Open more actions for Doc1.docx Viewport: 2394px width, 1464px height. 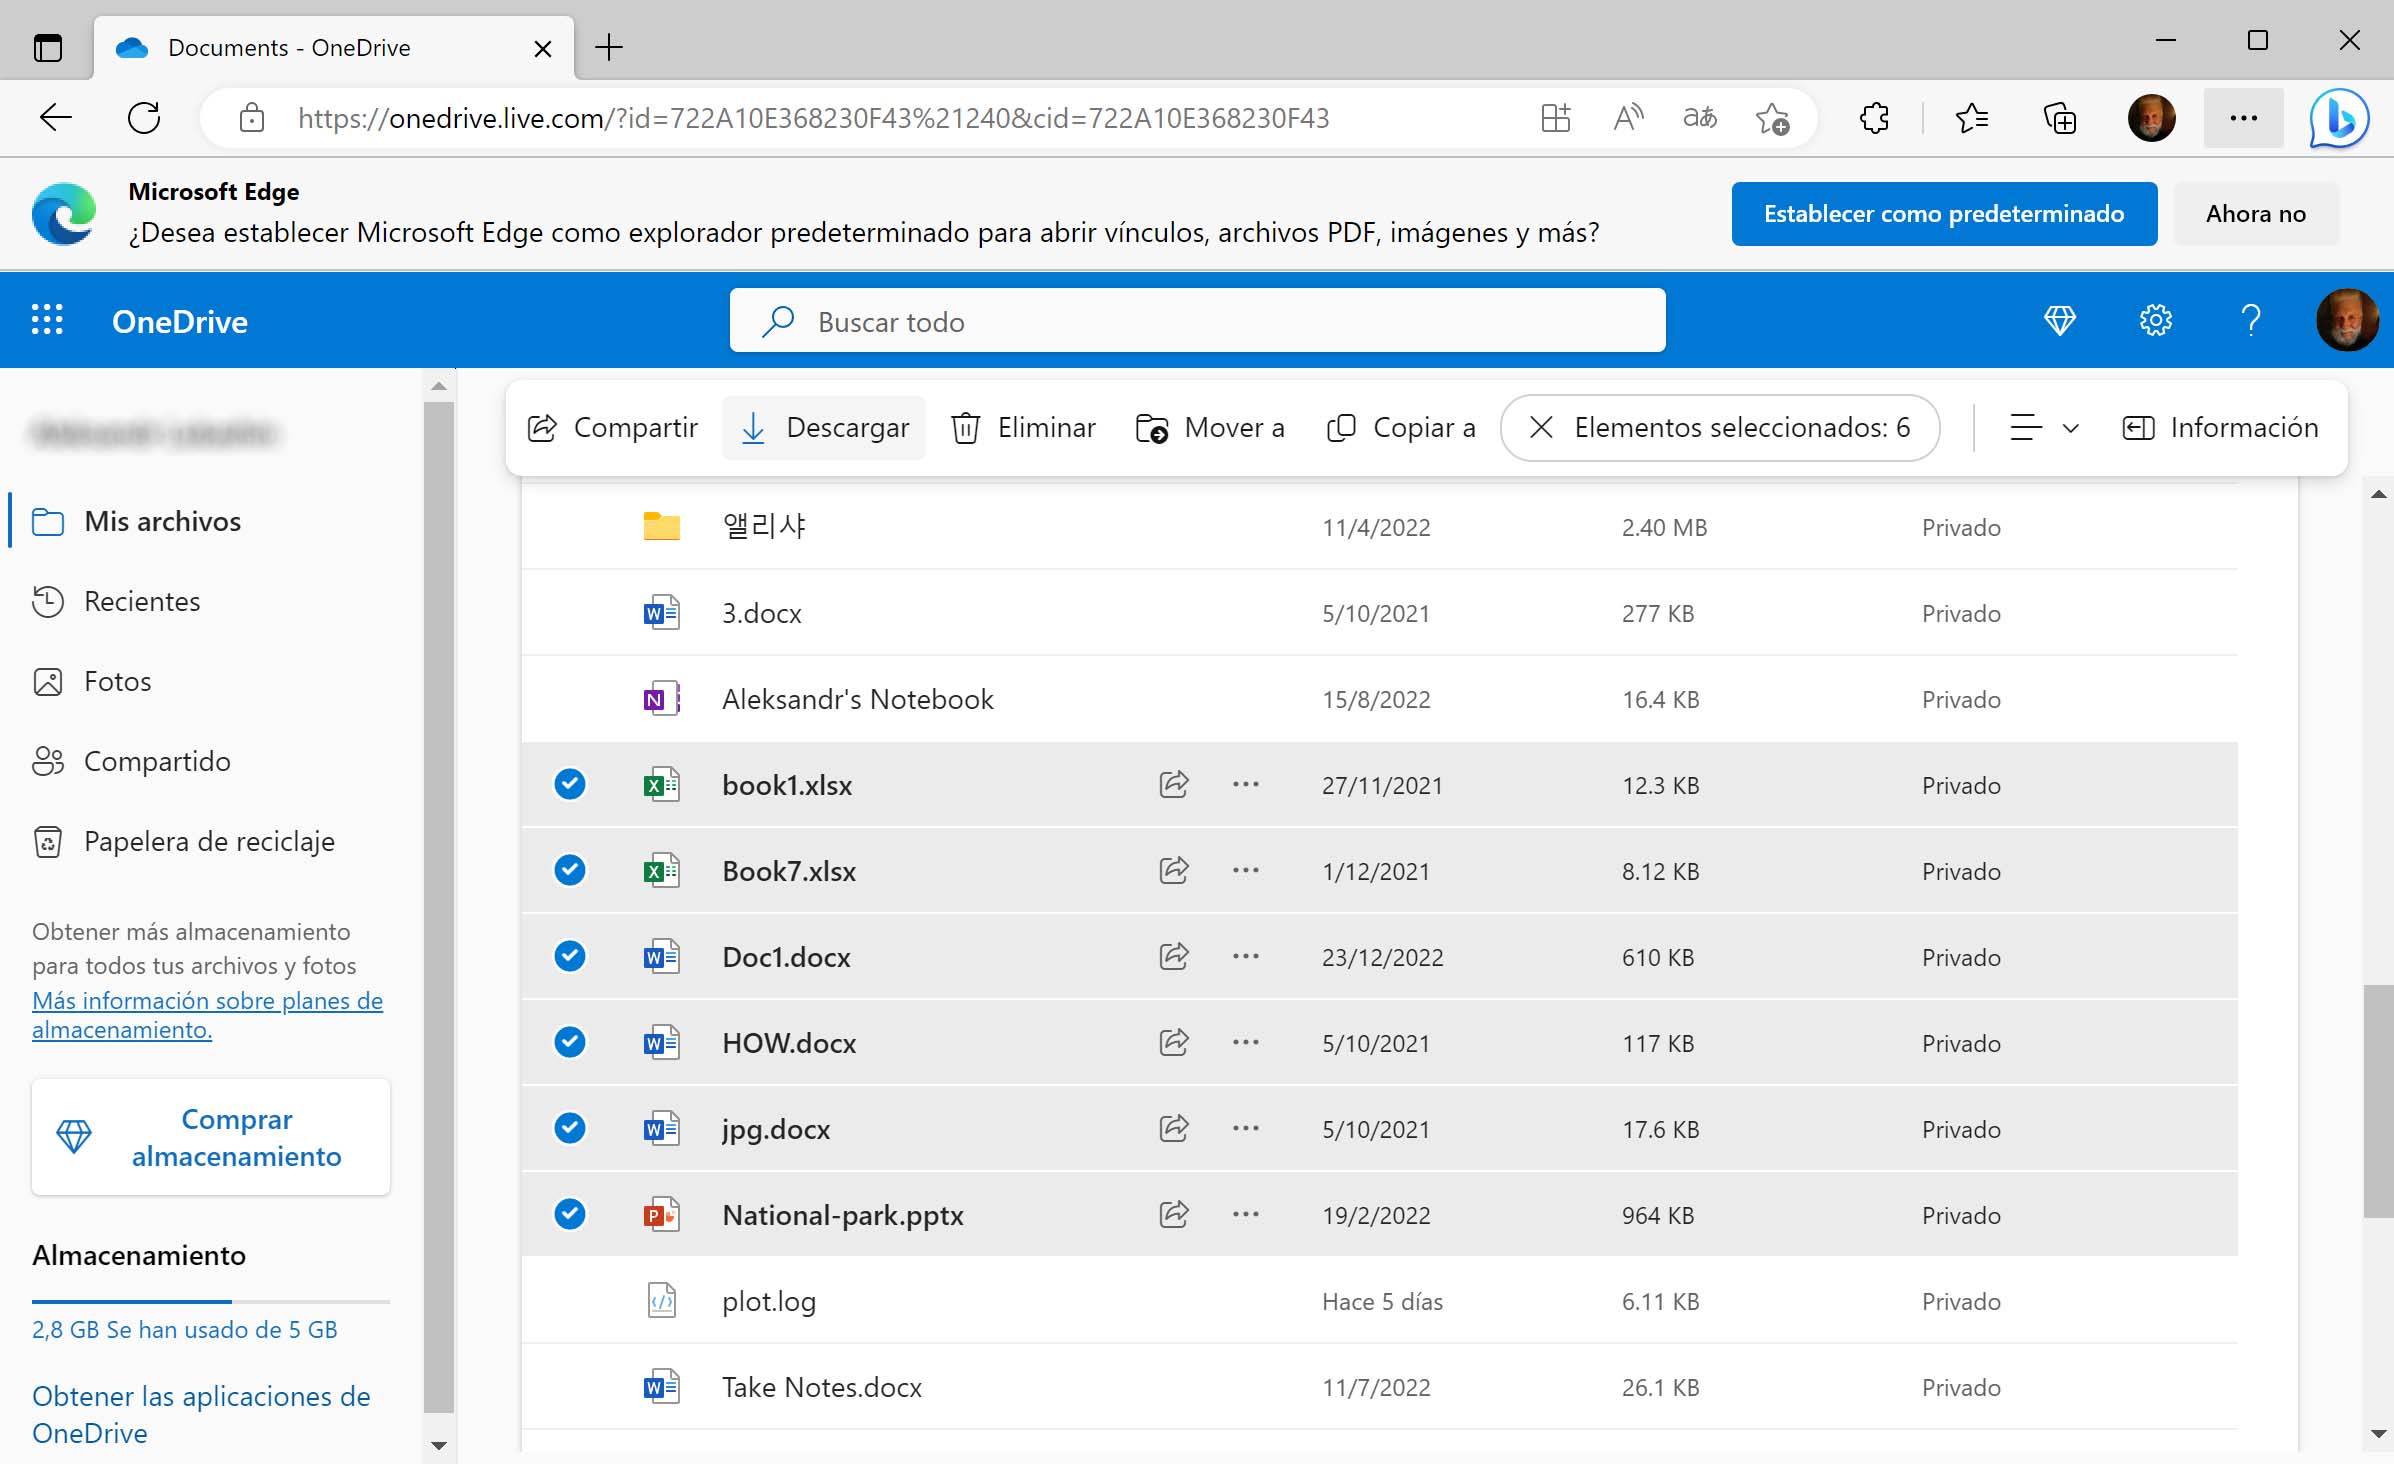coord(1246,957)
